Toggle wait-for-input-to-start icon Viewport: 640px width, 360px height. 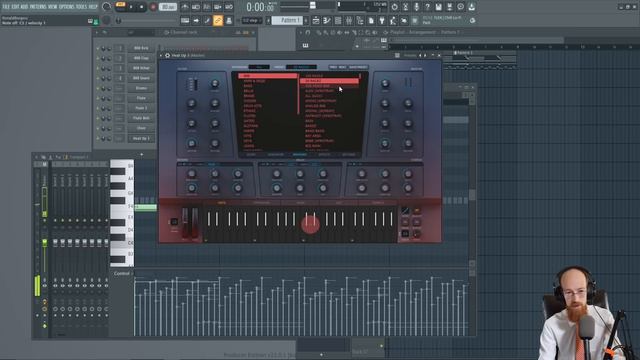tap(196, 7)
